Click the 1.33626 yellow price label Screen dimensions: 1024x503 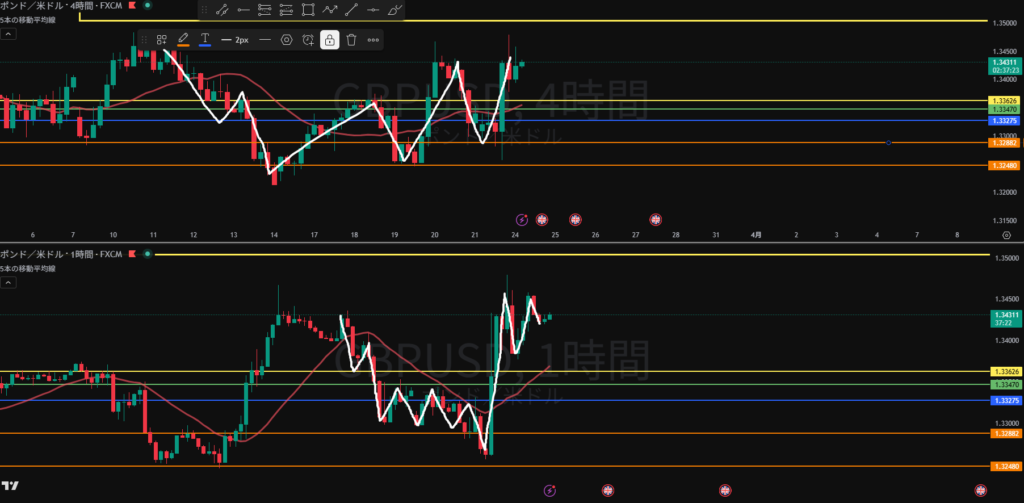pyautogui.click(x=1003, y=101)
